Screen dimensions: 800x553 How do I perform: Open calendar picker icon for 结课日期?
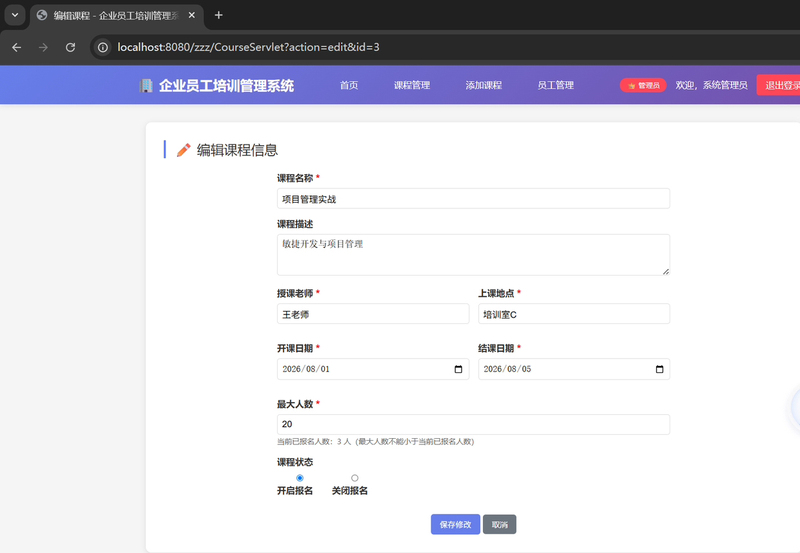click(x=659, y=369)
